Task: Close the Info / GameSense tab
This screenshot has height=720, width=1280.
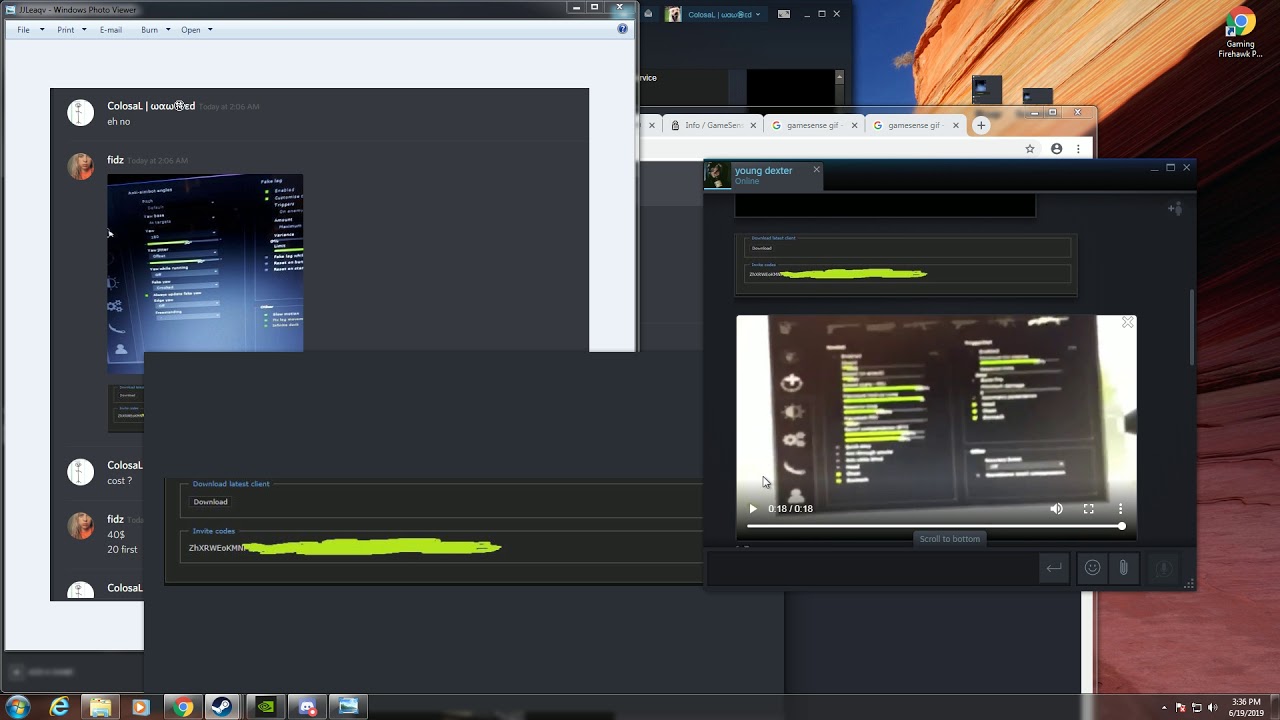Action: [x=753, y=125]
